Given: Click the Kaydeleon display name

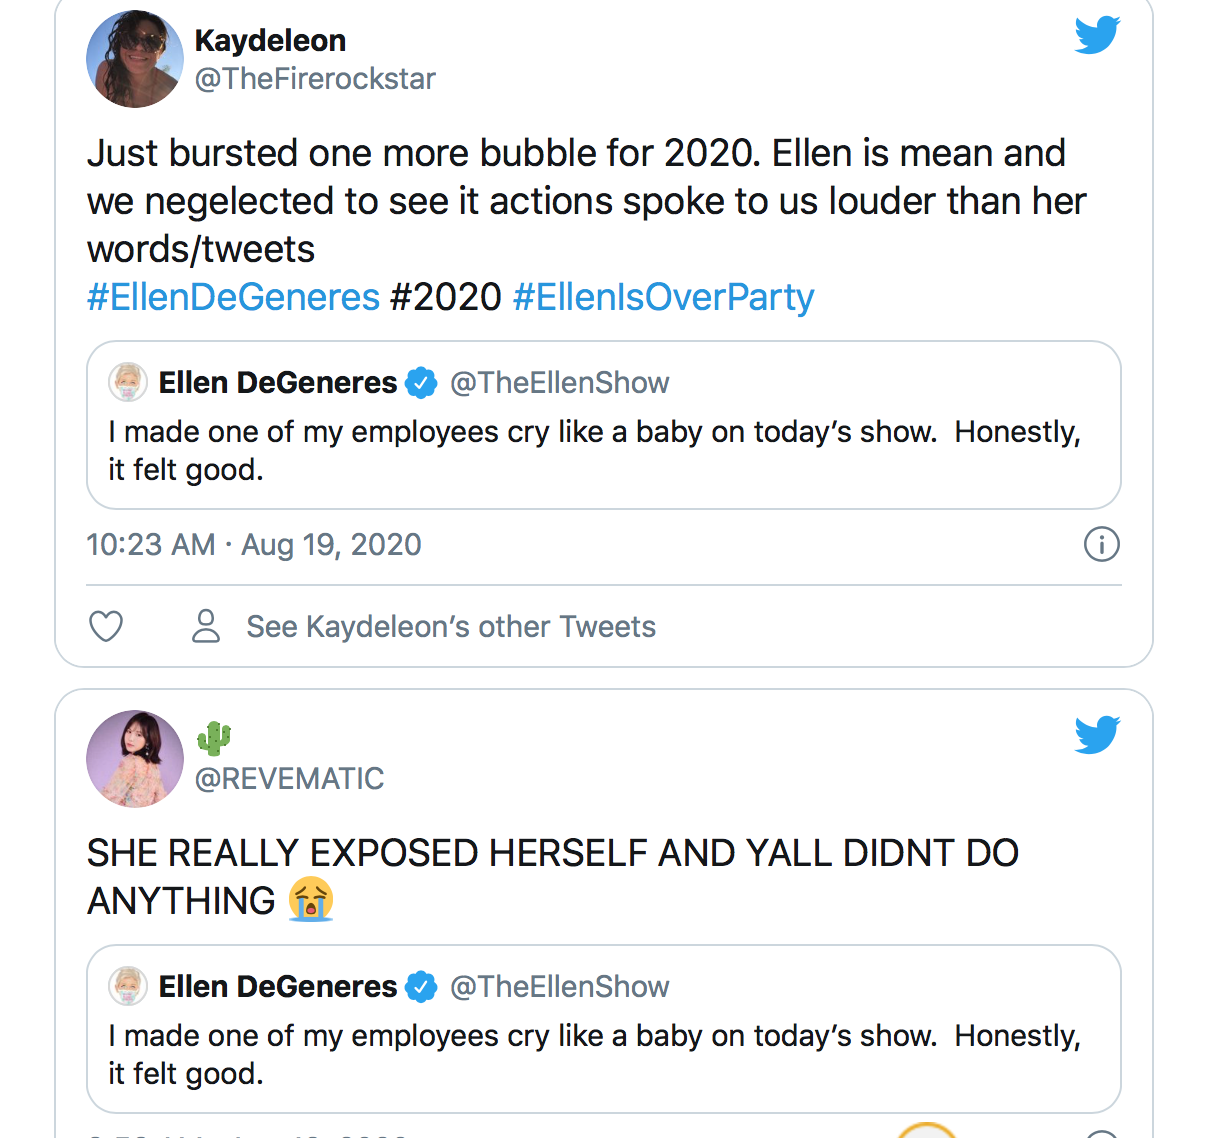Looking at the screenshot, I should tap(270, 41).
